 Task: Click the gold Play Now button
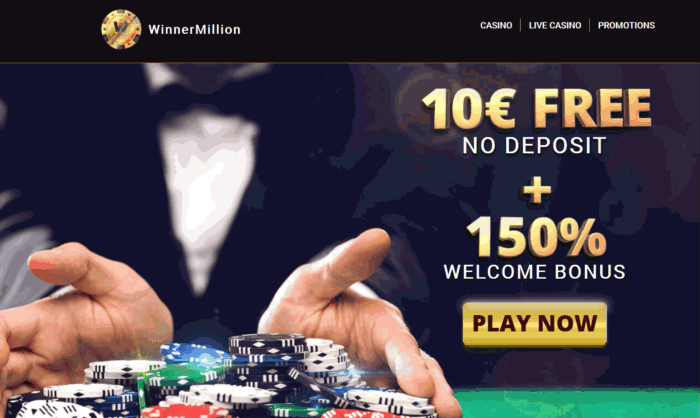(535, 324)
